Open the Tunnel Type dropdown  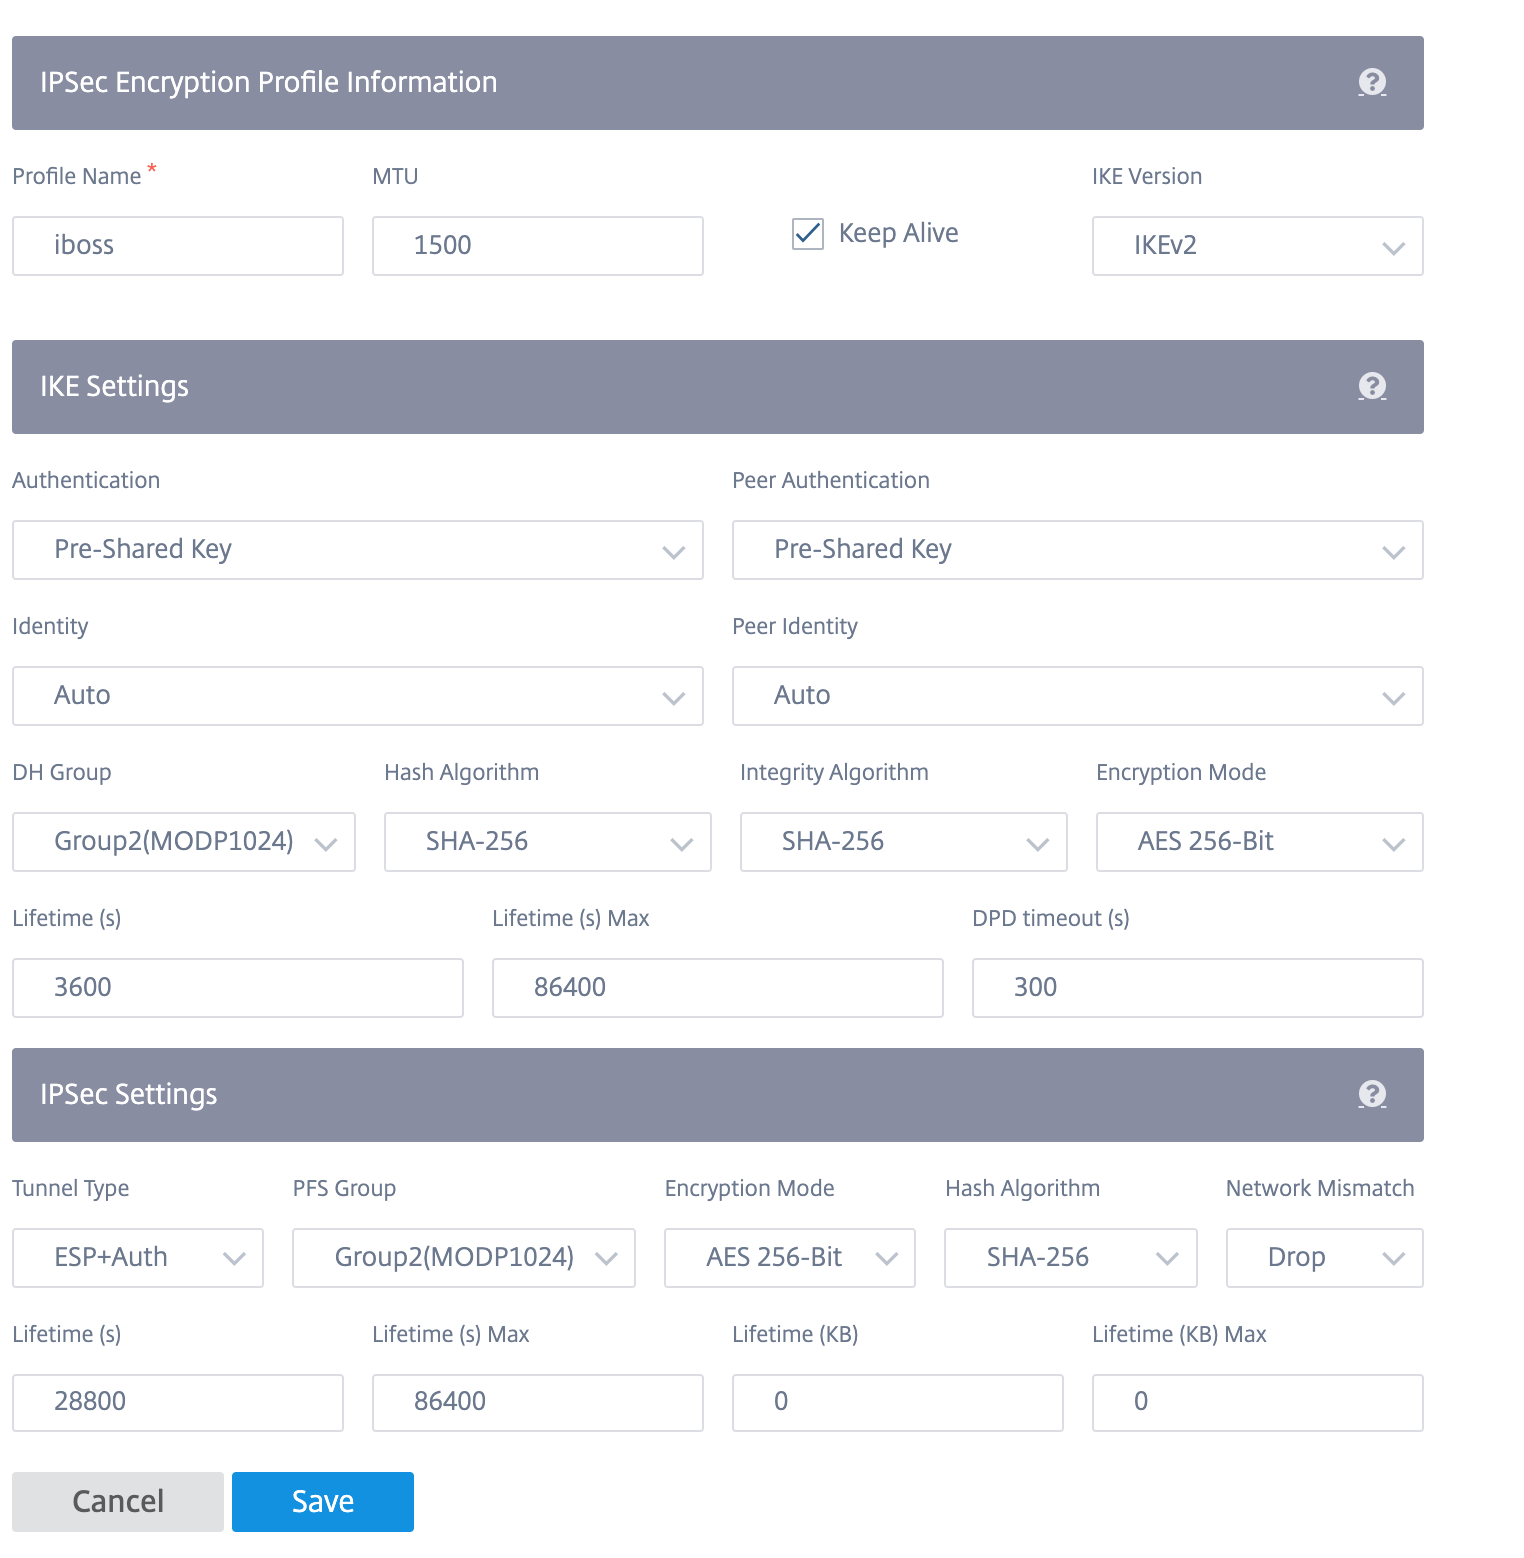tap(137, 1258)
